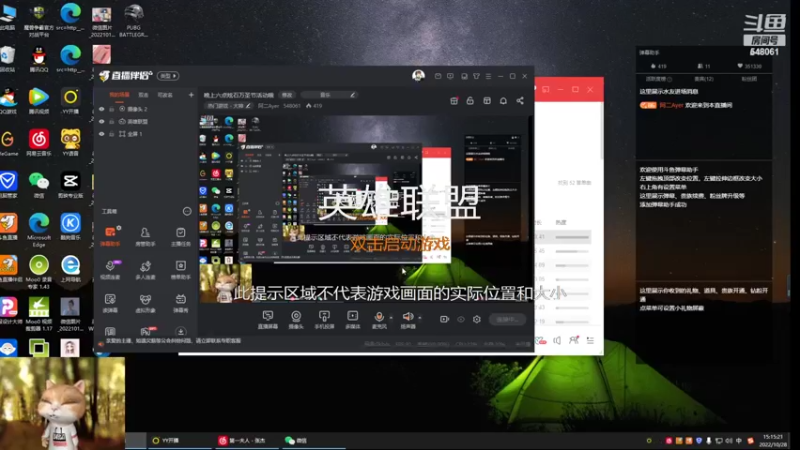Mute the 扬声器 speaker
The width and height of the screenshot is (800, 450).
[x=408, y=319]
